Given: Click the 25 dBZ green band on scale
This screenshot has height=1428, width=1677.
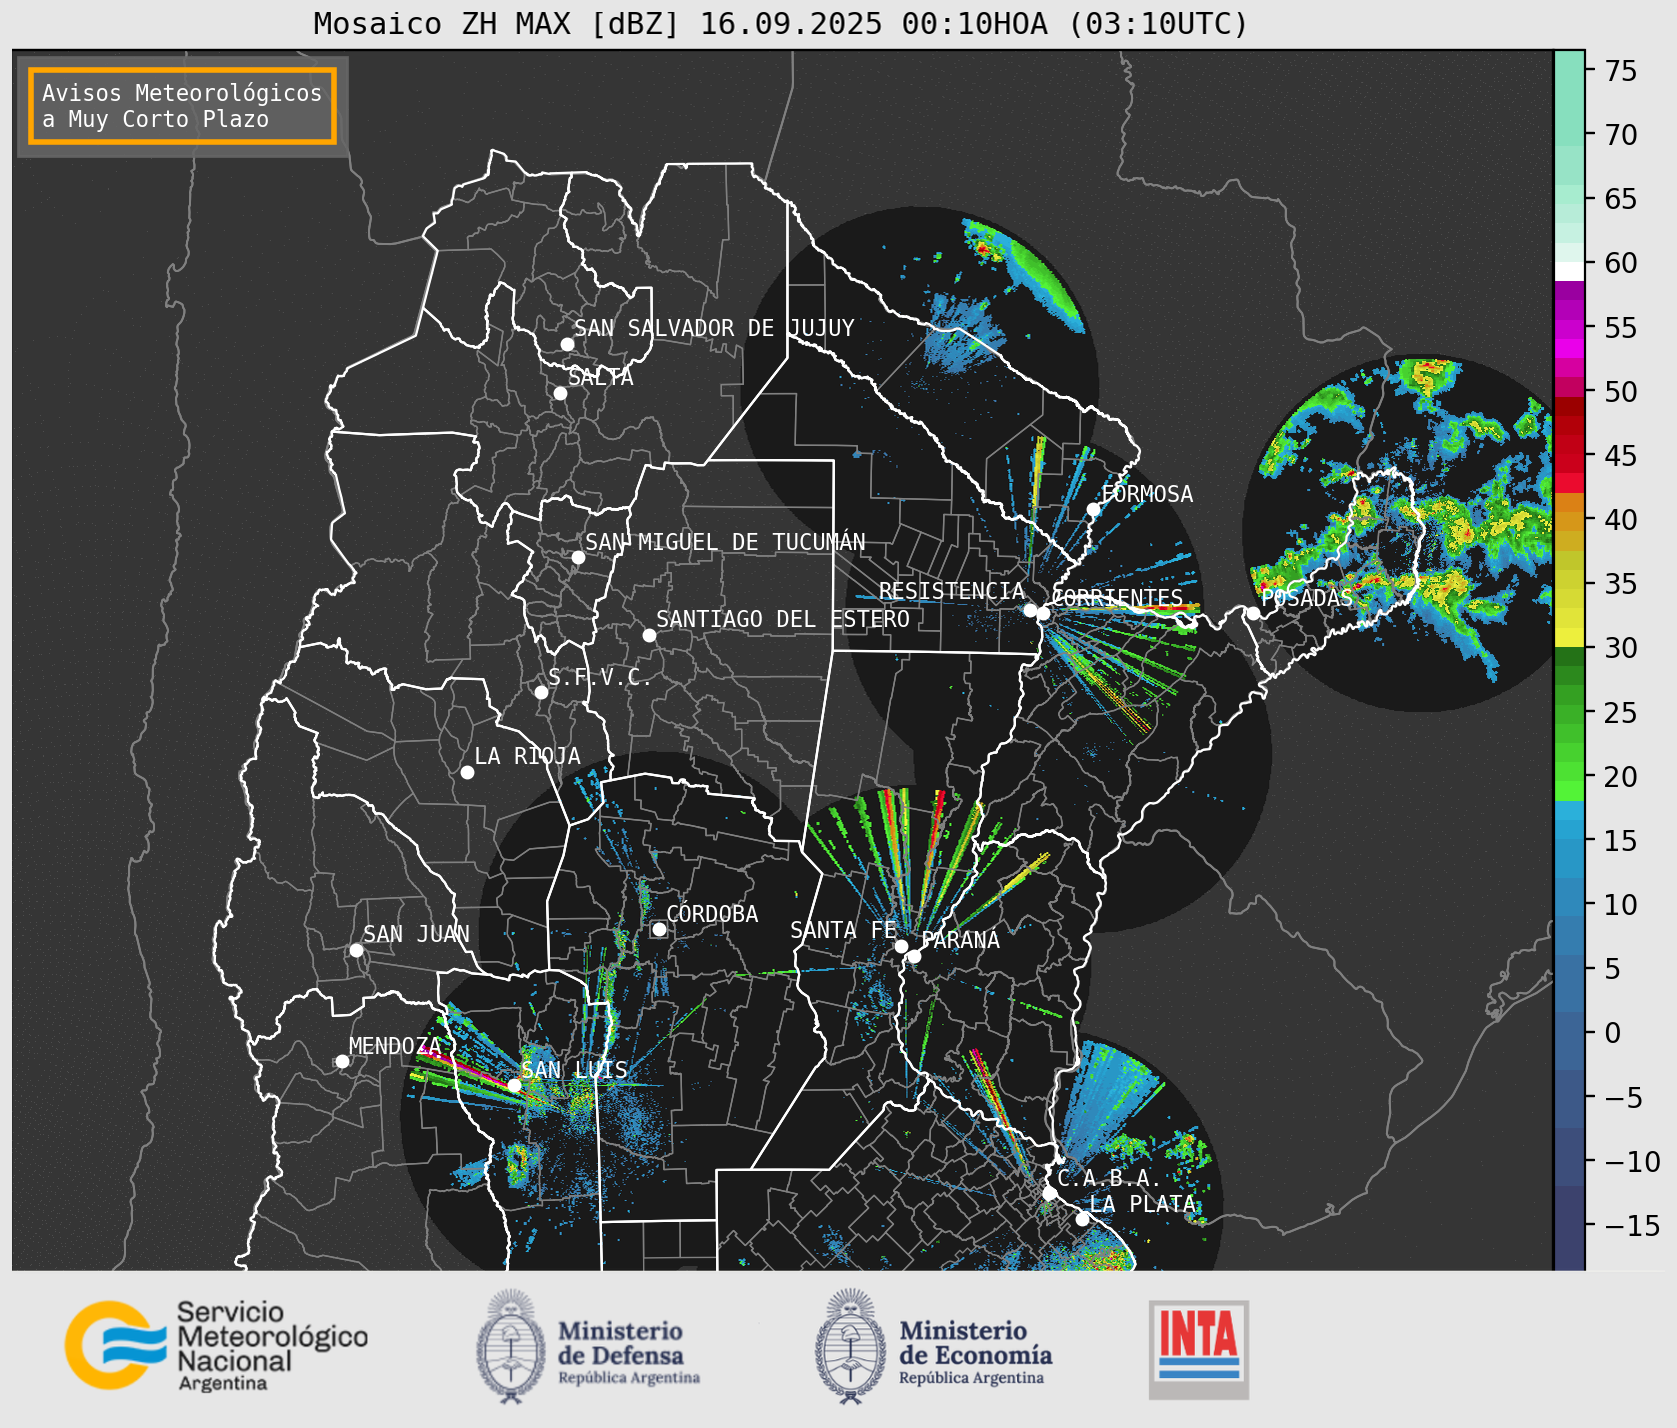Looking at the screenshot, I should [1569, 713].
